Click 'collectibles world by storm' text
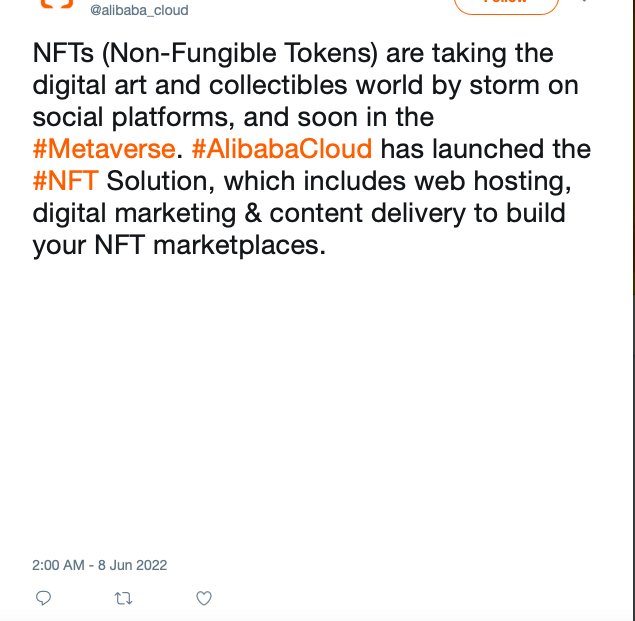Screen dimensions: 635x621 373,85
